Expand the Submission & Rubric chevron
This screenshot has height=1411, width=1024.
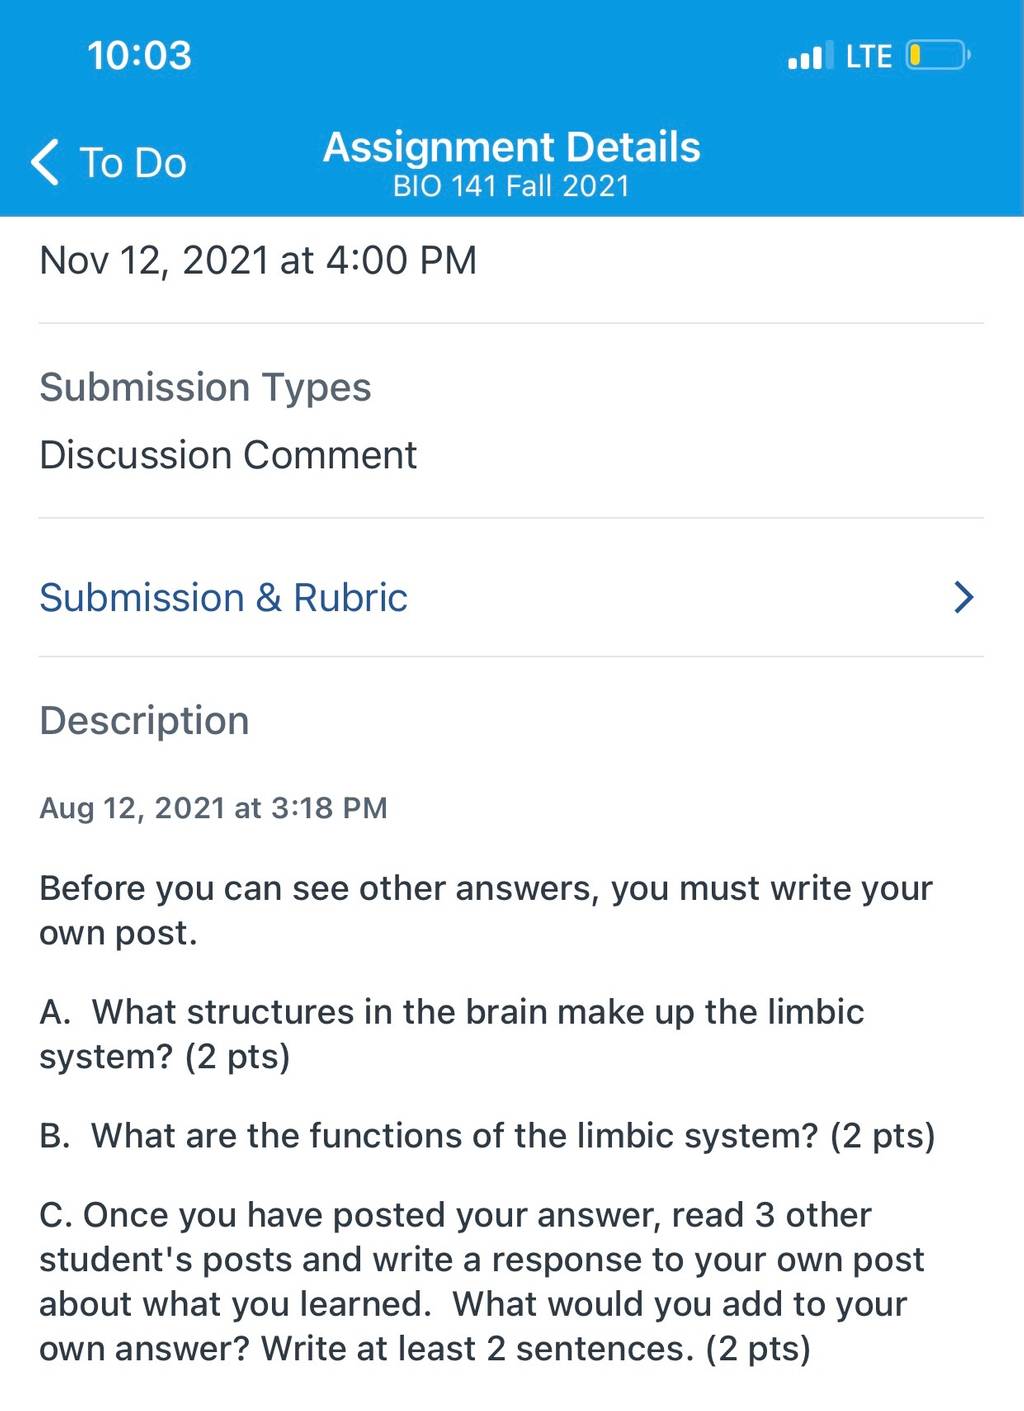tap(963, 597)
